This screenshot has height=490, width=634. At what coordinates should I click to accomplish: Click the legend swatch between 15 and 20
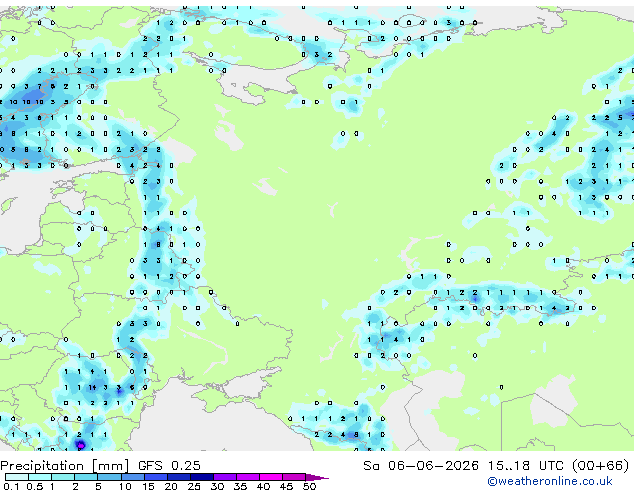click(x=155, y=477)
